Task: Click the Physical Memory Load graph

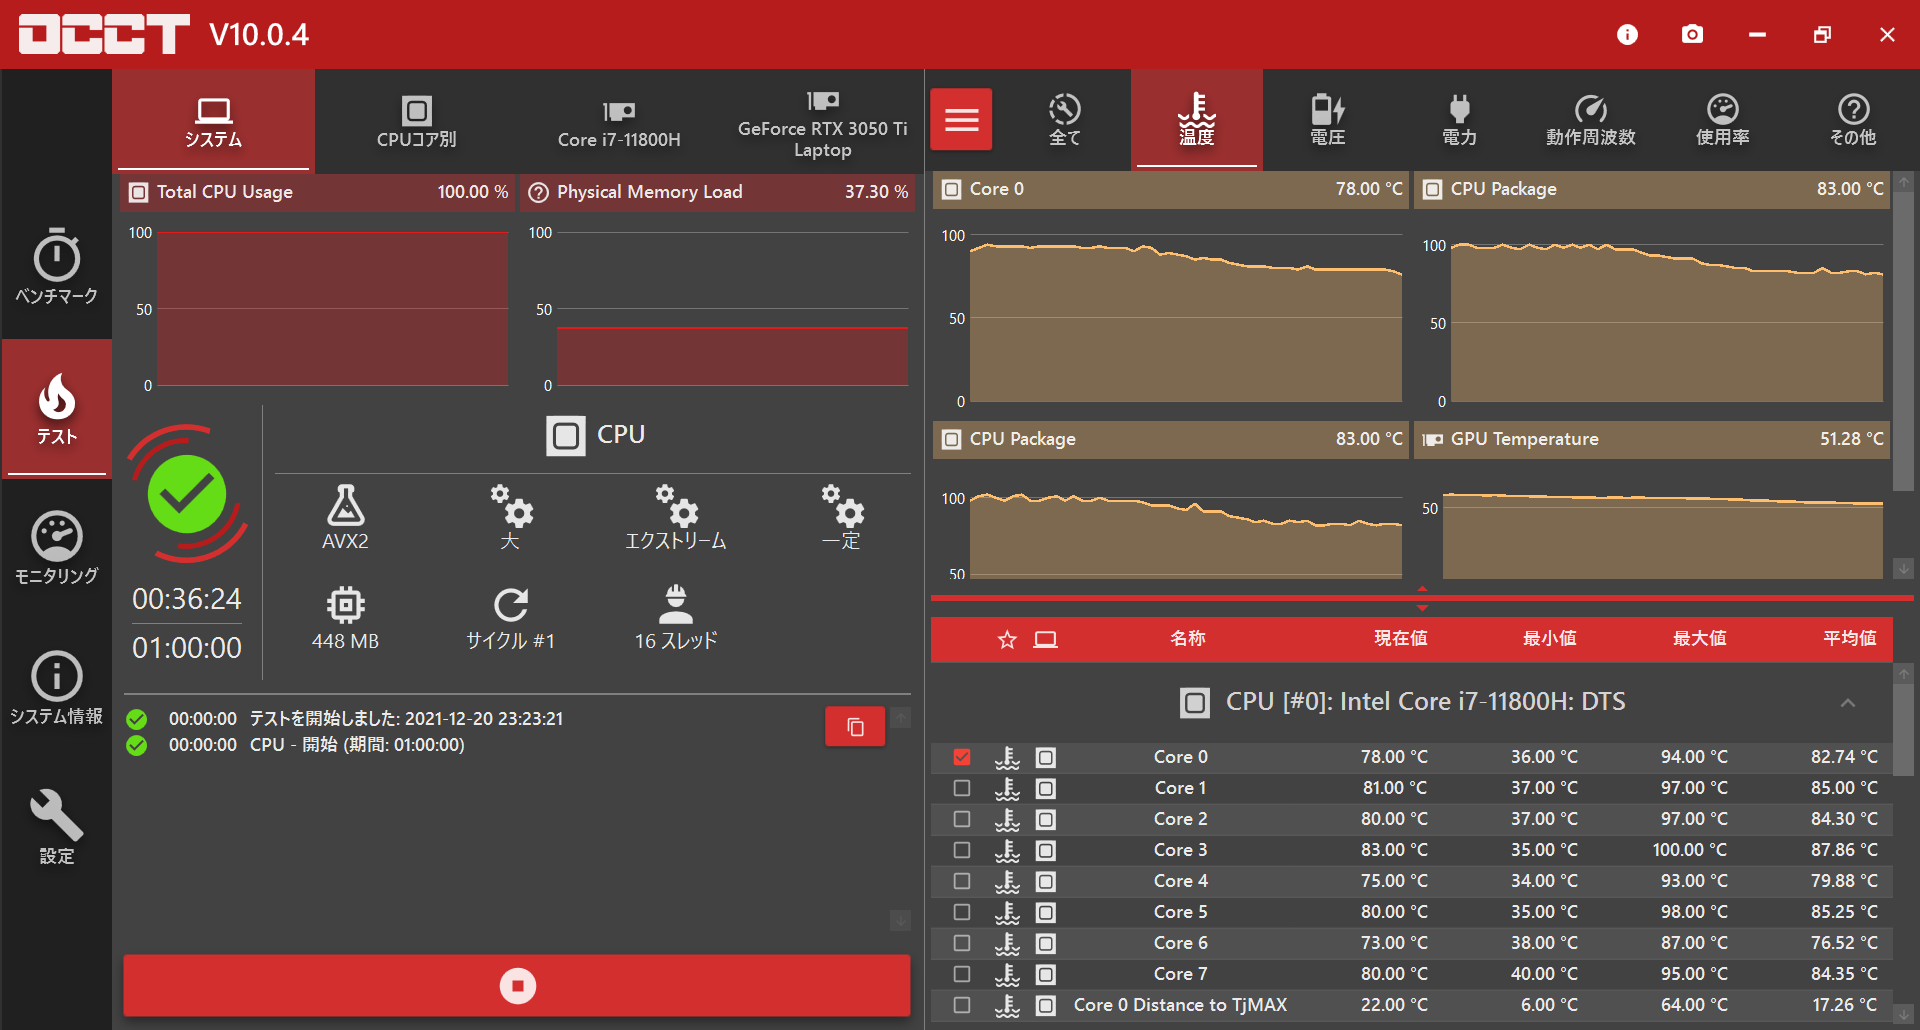Action: (732, 309)
